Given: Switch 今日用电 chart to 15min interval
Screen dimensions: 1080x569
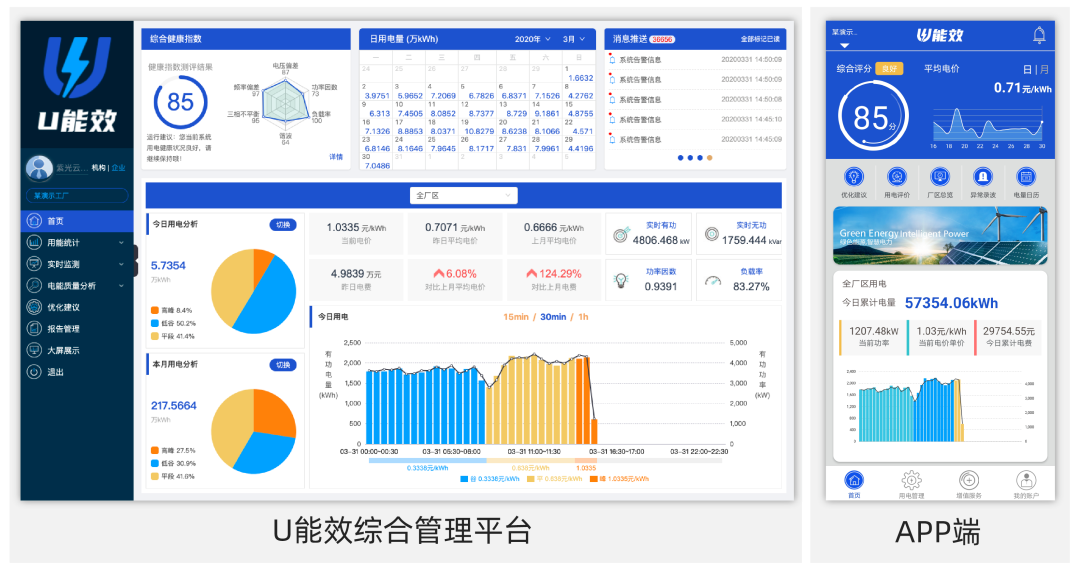Looking at the screenshot, I should coord(516,317).
